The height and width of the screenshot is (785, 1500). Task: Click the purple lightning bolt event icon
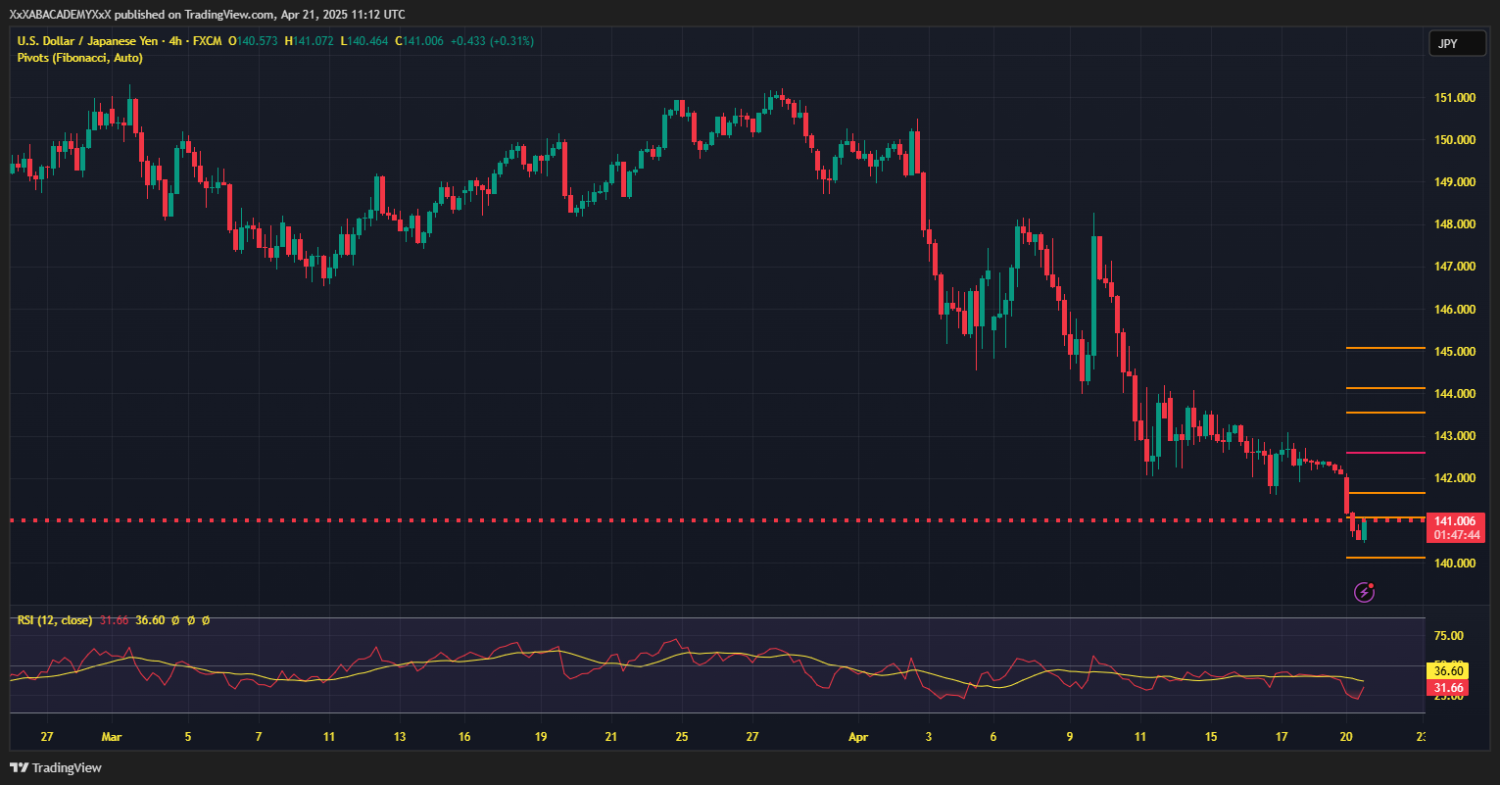click(x=1364, y=593)
